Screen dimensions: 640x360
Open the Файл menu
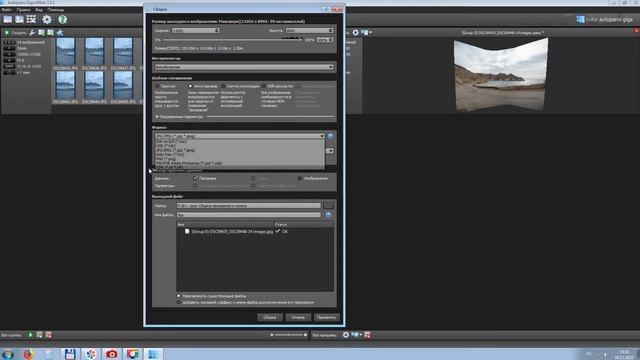point(7,9)
